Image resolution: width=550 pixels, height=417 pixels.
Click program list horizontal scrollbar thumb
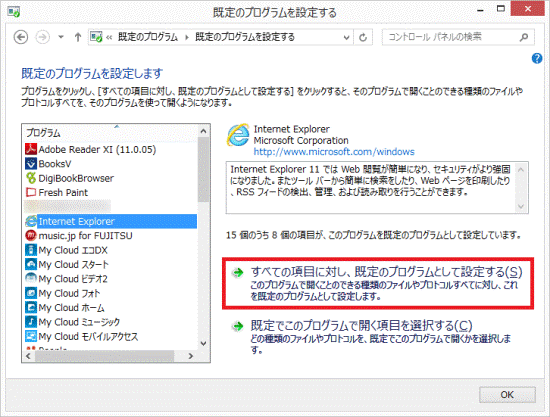[104, 356]
